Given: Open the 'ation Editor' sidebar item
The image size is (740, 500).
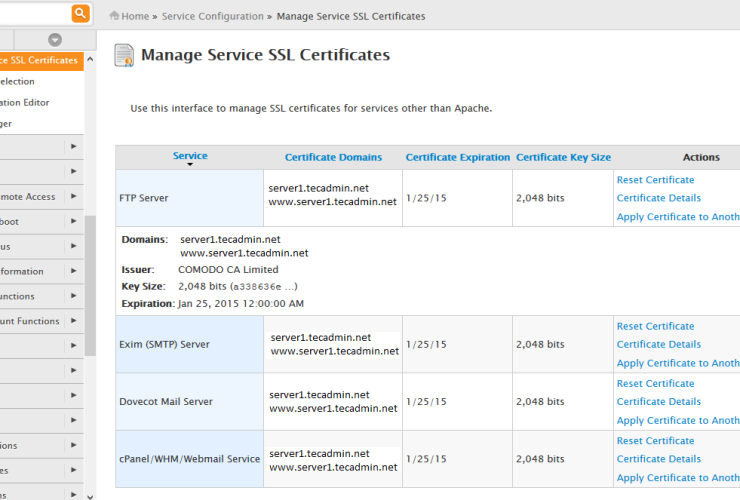Looking at the screenshot, I should point(25,103).
